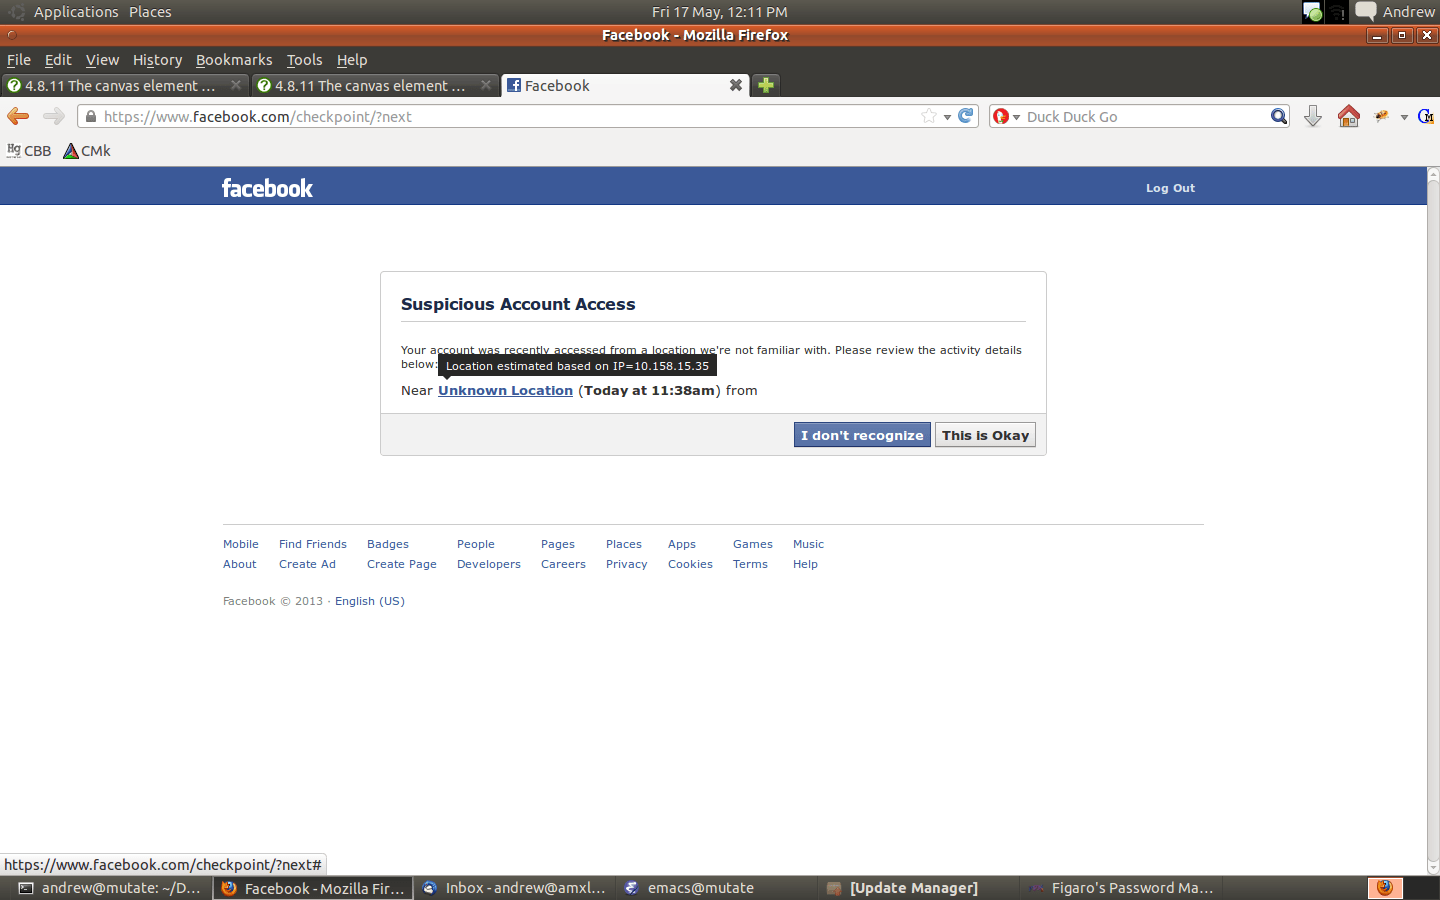Bookmark page with the star icon
This screenshot has width=1440, height=900.
[929, 116]
